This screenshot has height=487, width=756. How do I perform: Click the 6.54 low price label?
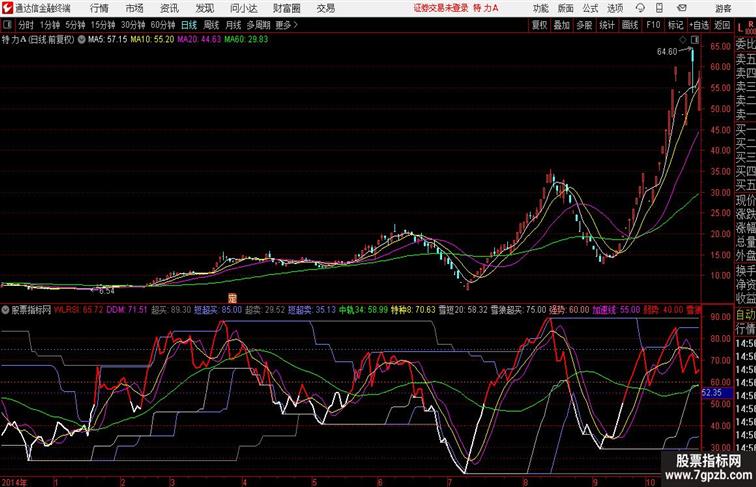click(107, 291)
